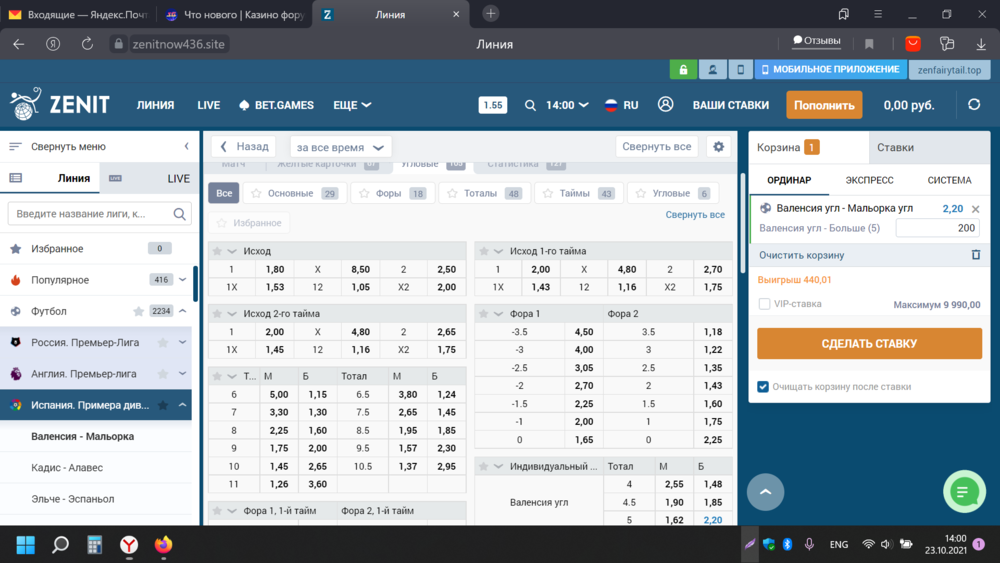
Task: Open the green chat support bubble
Action: [964, 492]
